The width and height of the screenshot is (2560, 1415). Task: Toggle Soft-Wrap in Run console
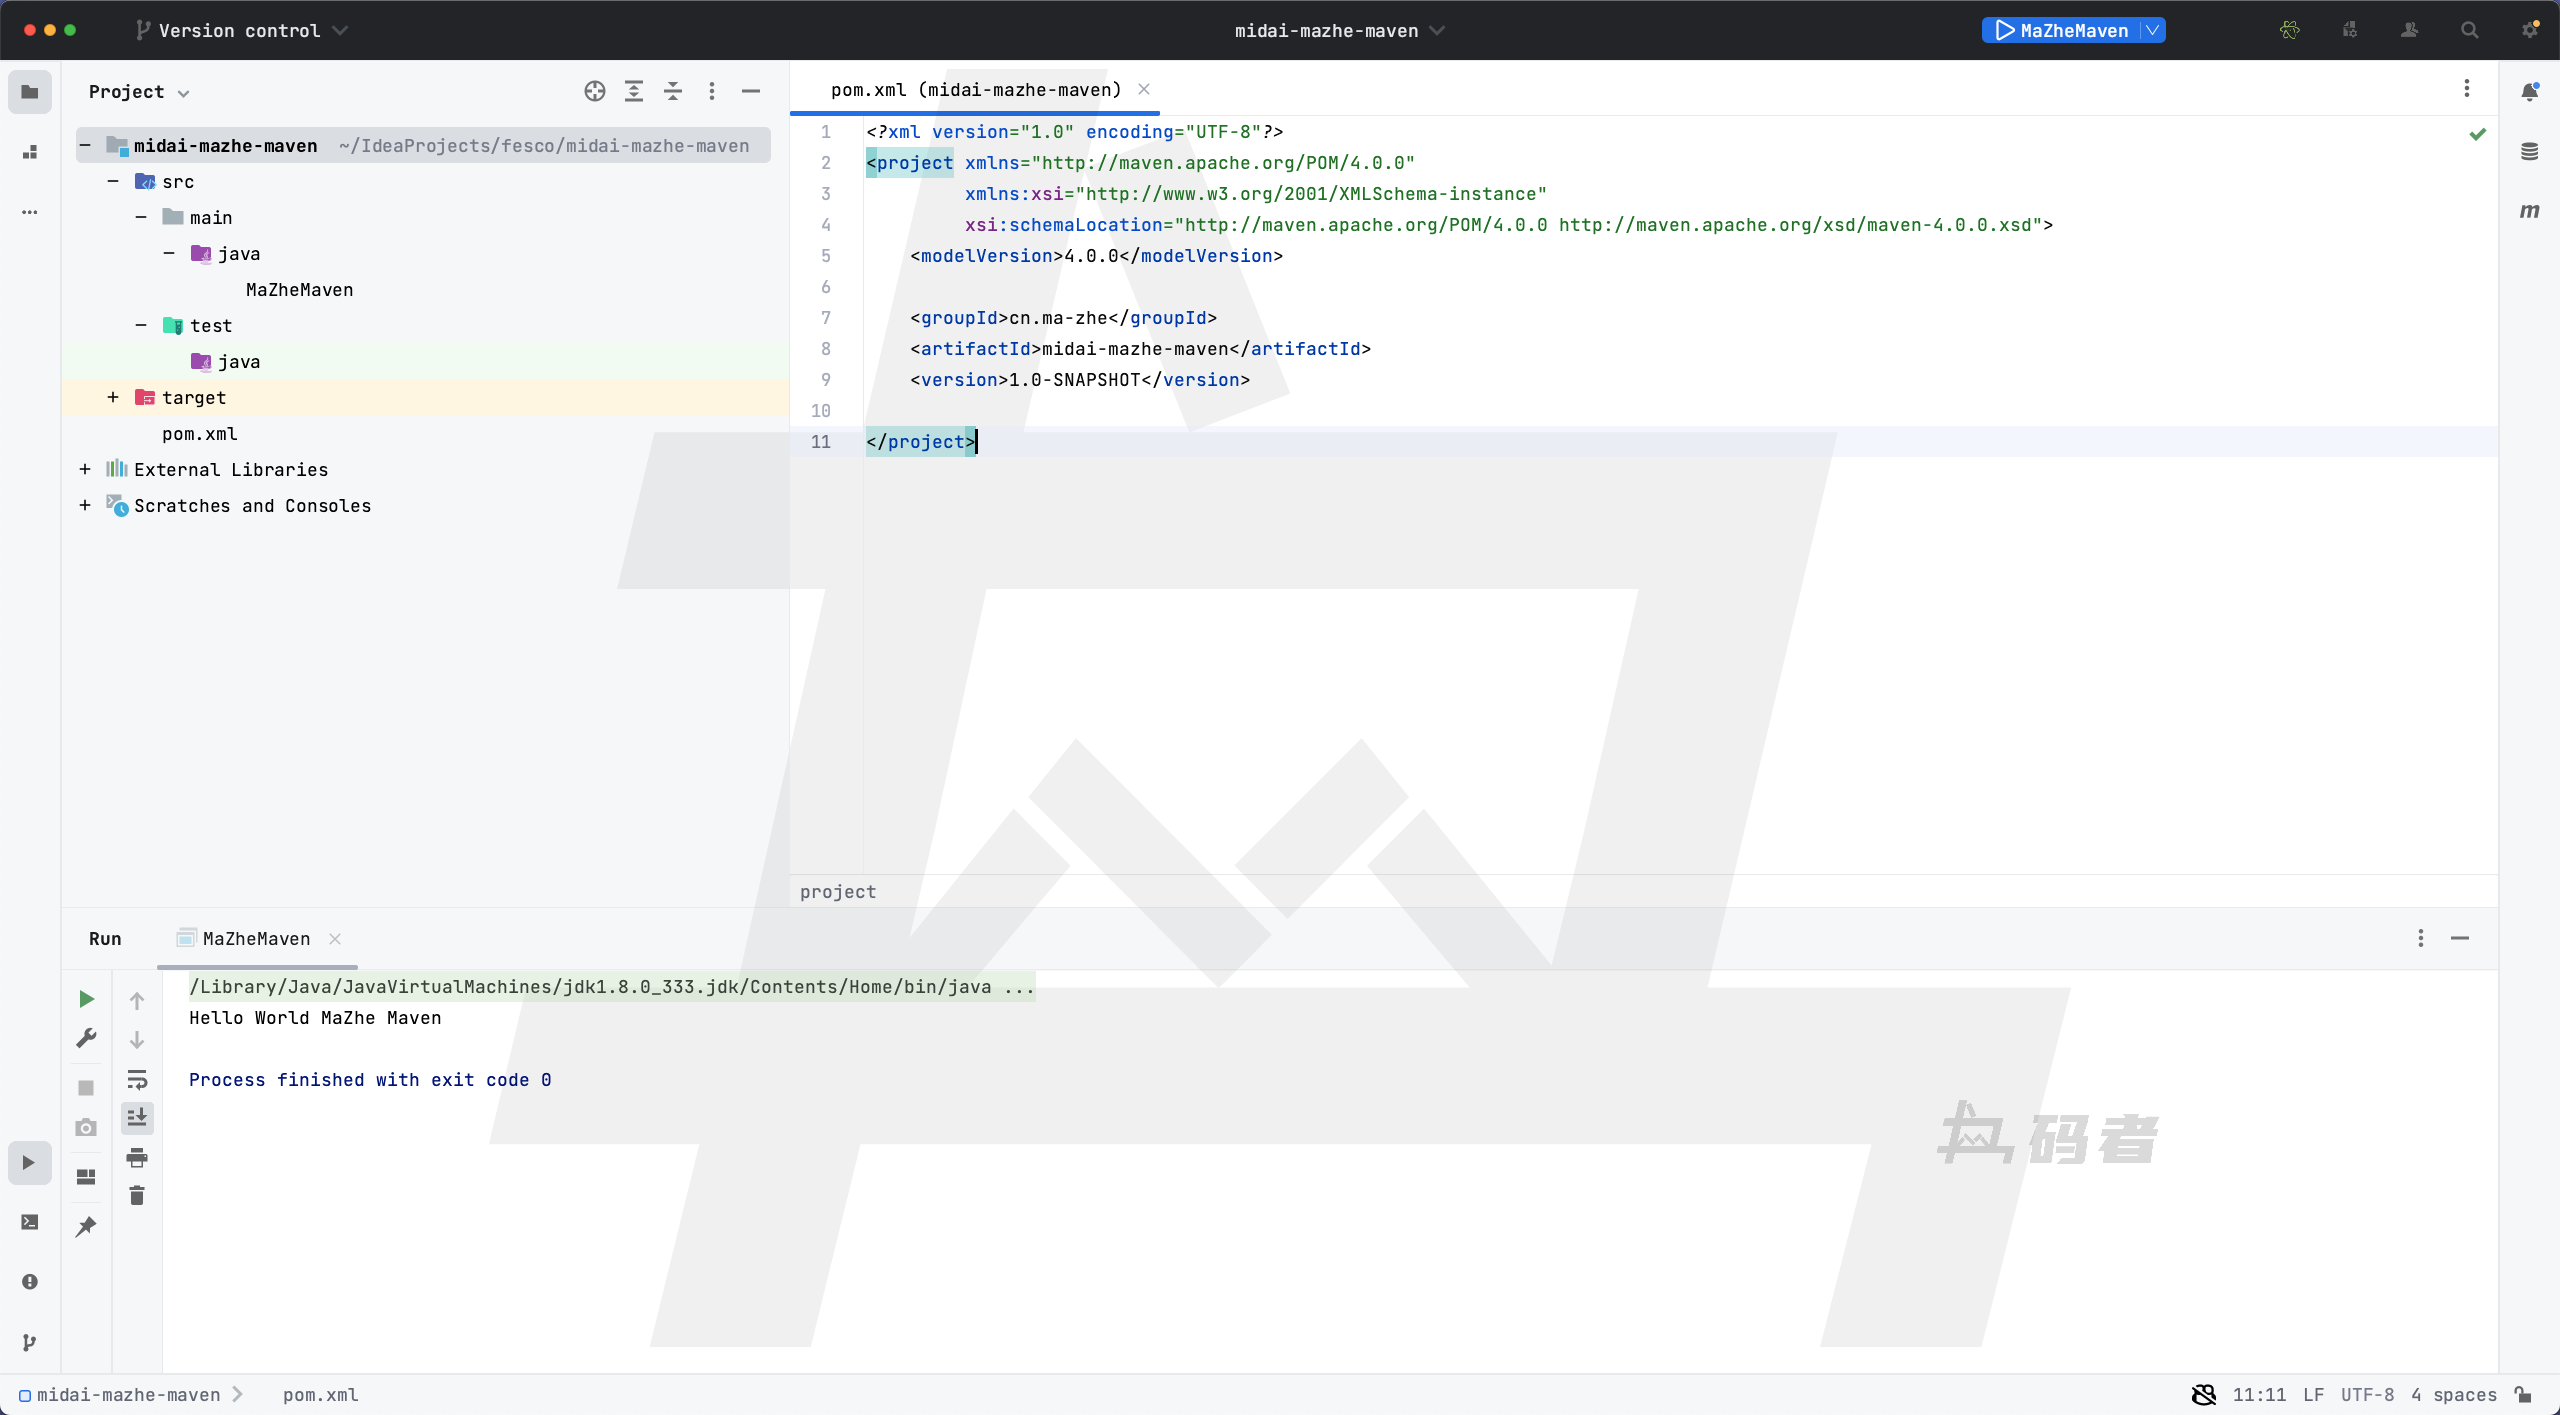[x=137, y=1079]
